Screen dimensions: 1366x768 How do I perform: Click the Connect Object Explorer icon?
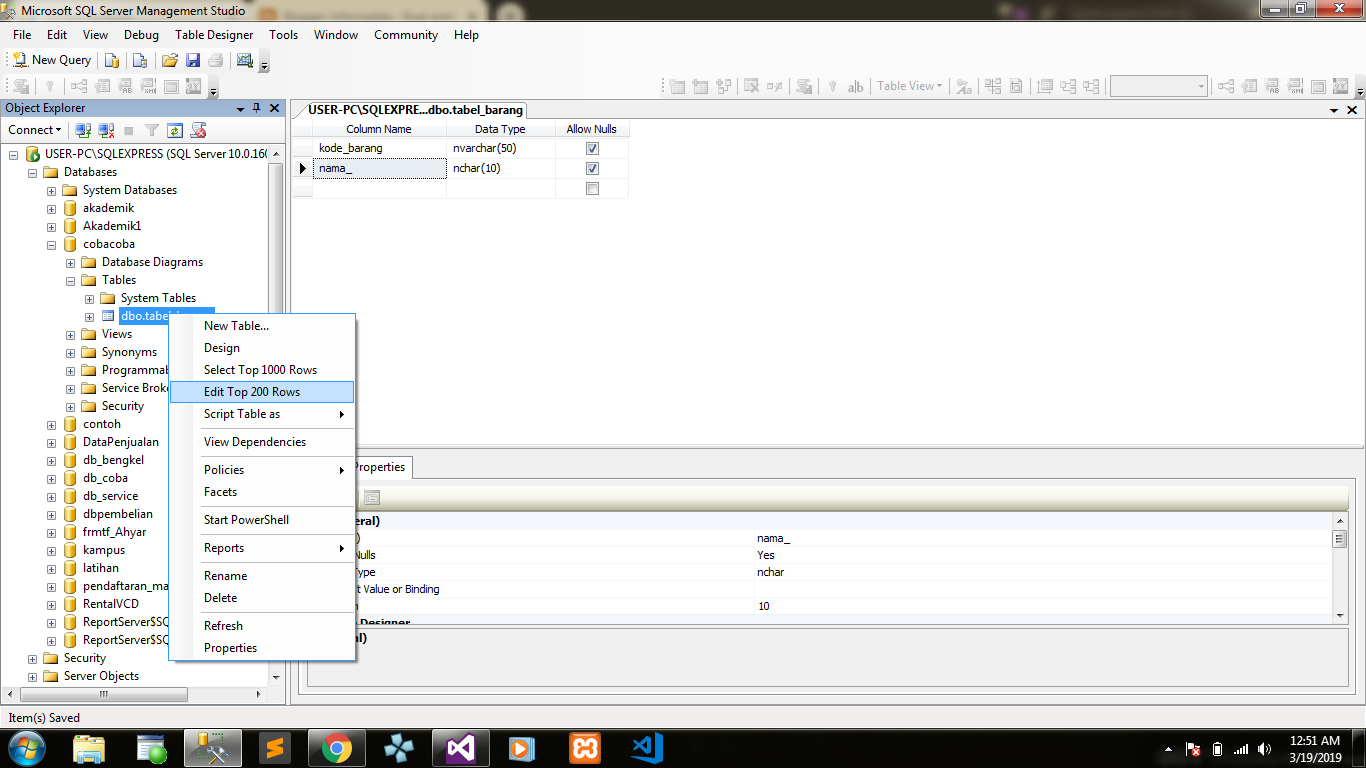click(x=84, y=130)
